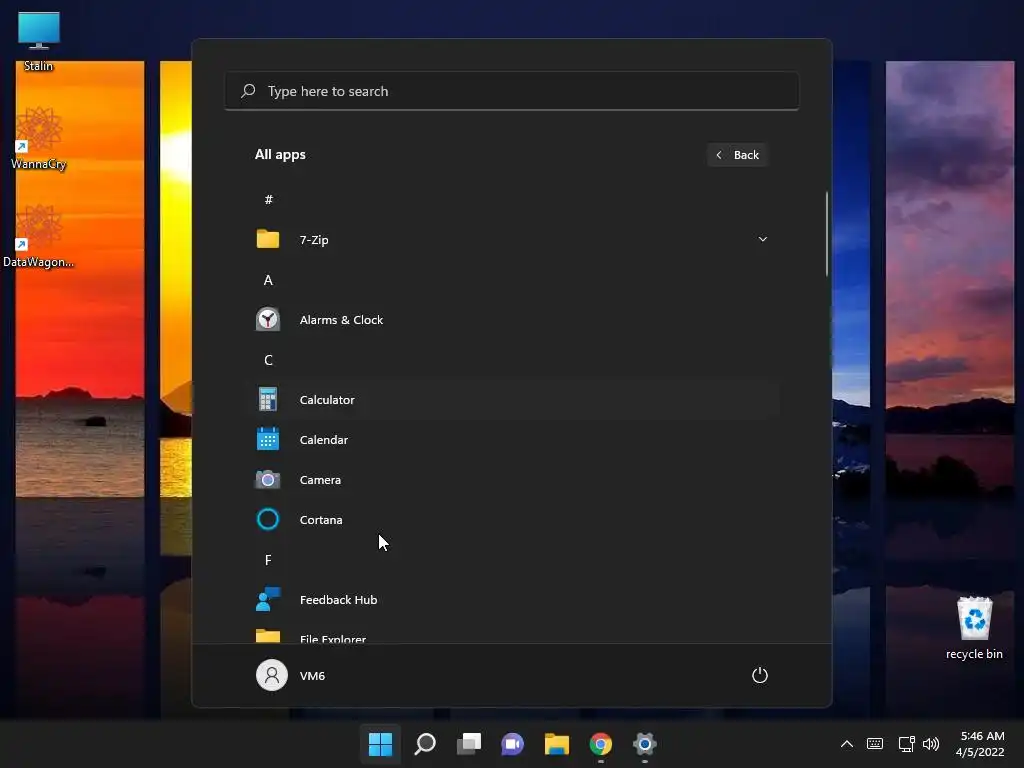
Task: Show hidden tray icons chevron
Action: (846, 743)
